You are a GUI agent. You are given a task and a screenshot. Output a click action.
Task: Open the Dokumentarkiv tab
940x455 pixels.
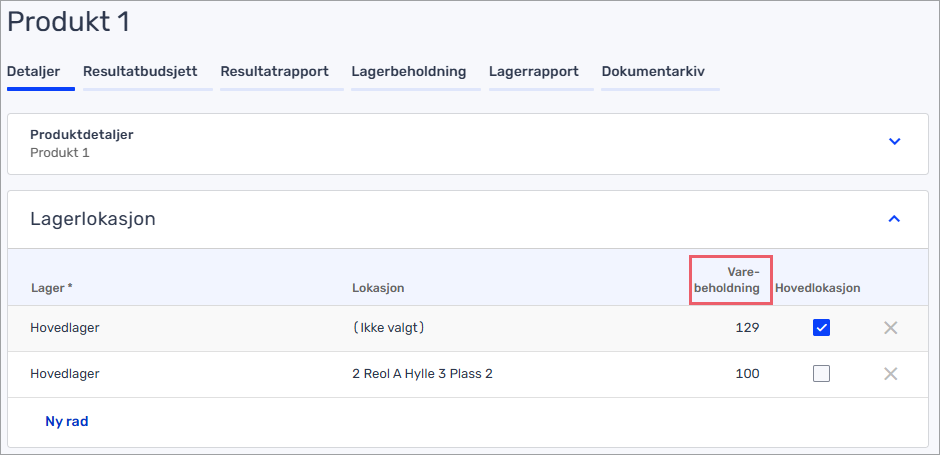(x=653, y=72)
